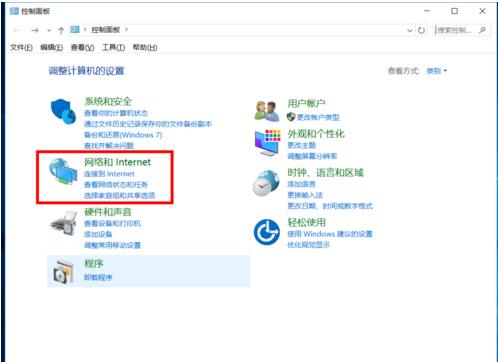Go up one level with Up arrow

pyautogui.click(x=61, y=31)
